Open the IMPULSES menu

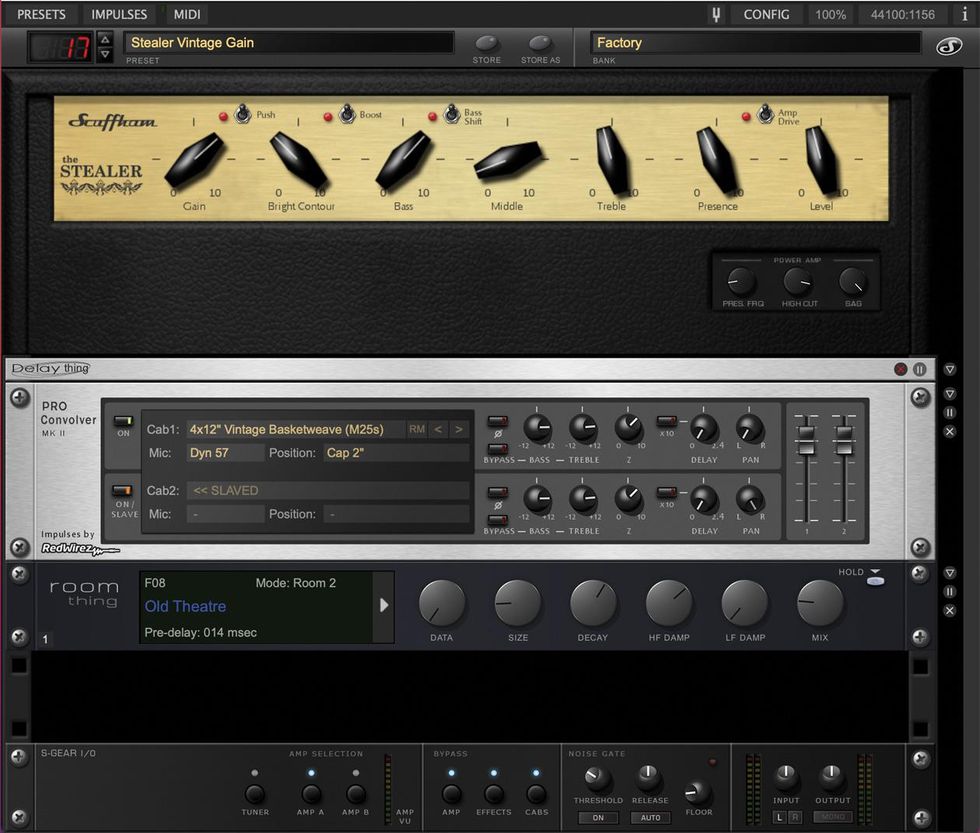click(118, 14)
